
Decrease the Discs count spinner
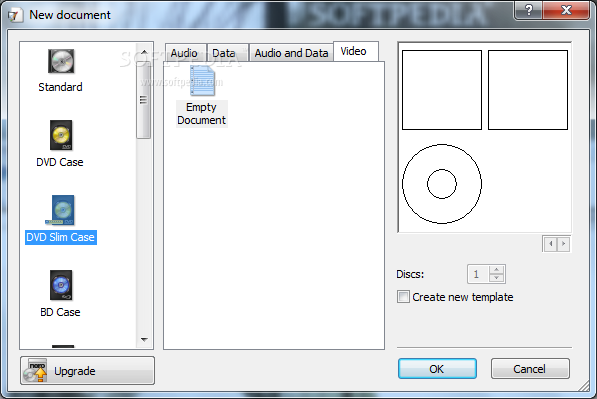point(496,278)
